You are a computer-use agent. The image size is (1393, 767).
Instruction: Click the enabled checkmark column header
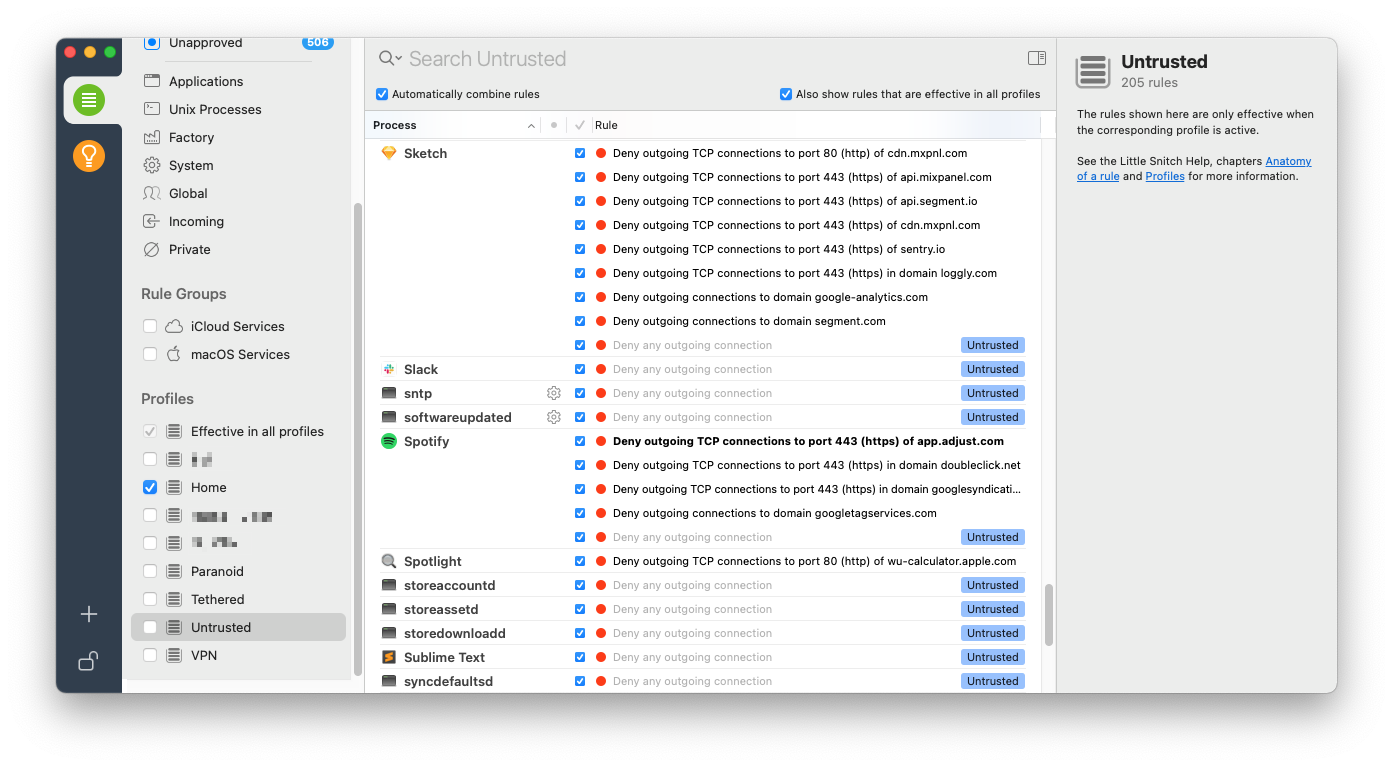click(x=580, y=125)
